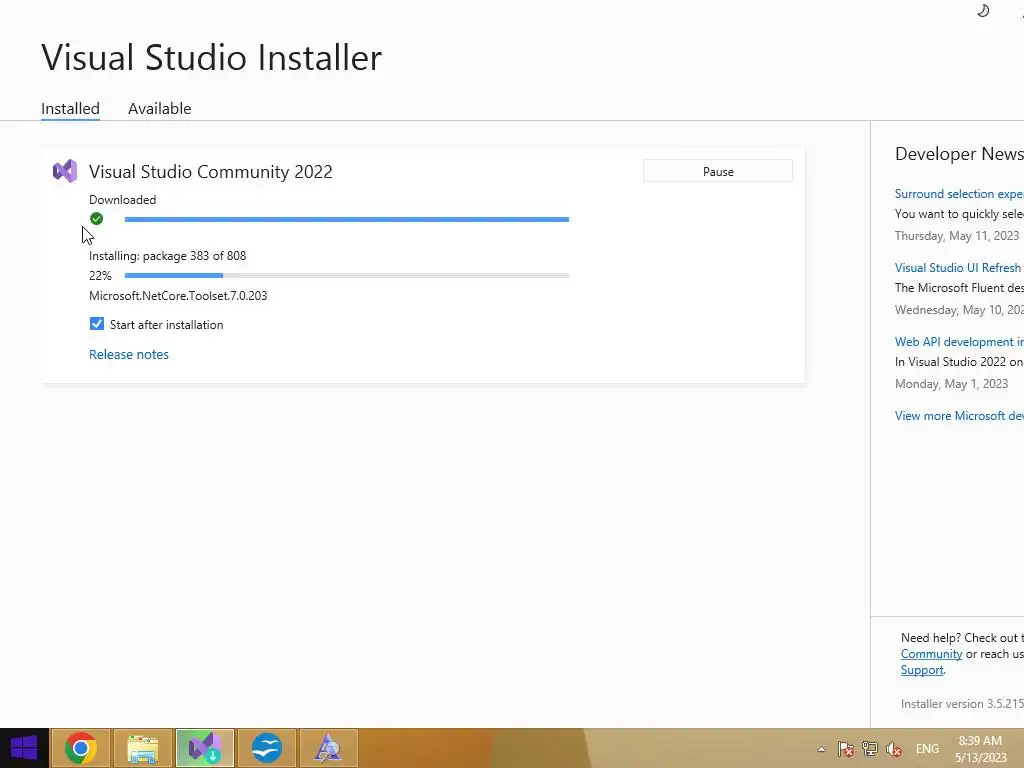Open the Windows Start button

(x=24, y=748)
